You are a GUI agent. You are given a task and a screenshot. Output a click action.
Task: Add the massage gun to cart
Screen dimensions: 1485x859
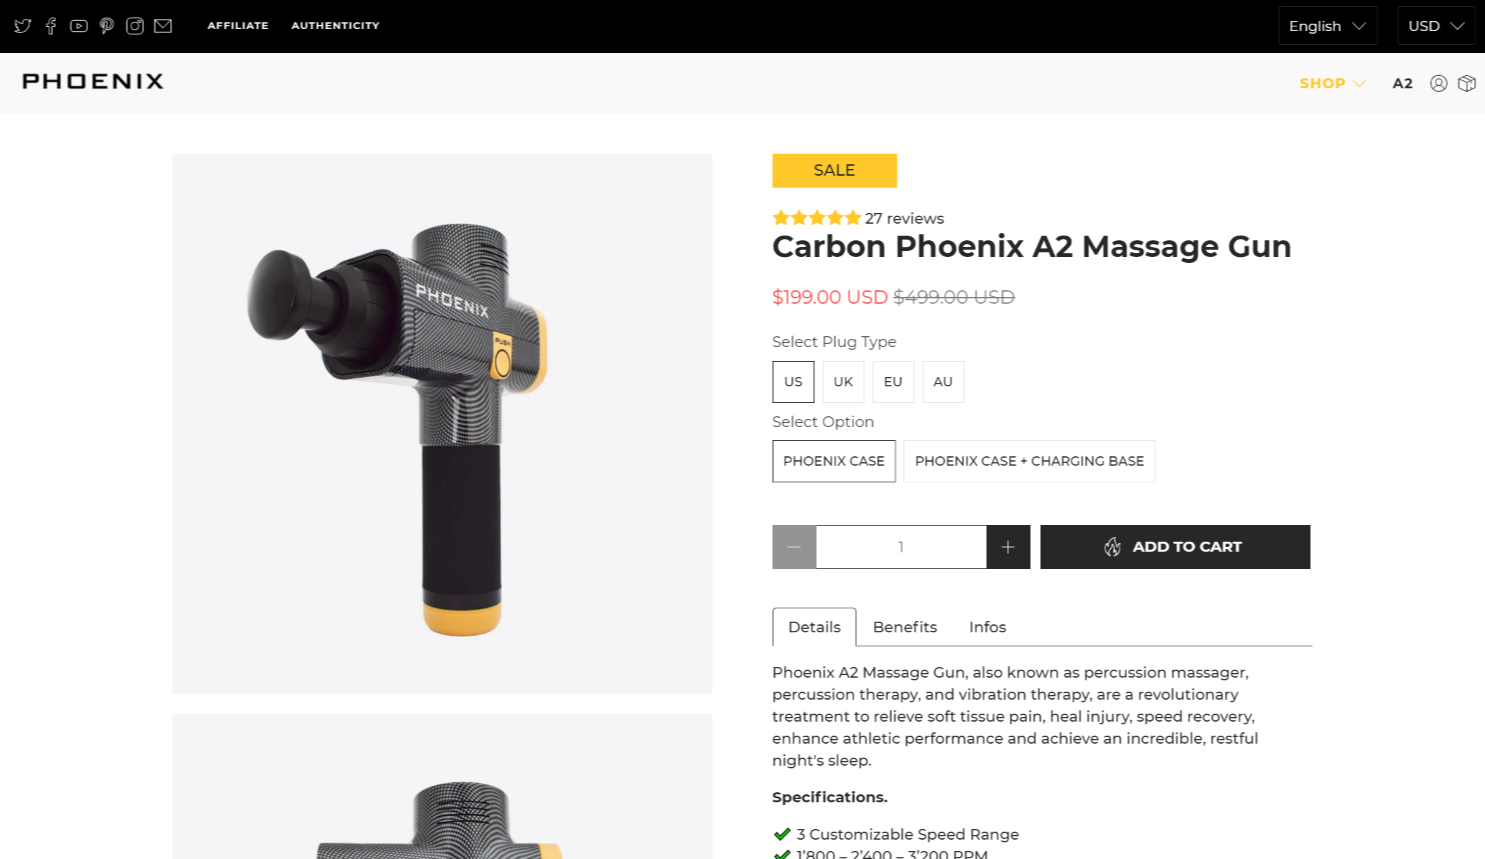tap(1175, 547)
